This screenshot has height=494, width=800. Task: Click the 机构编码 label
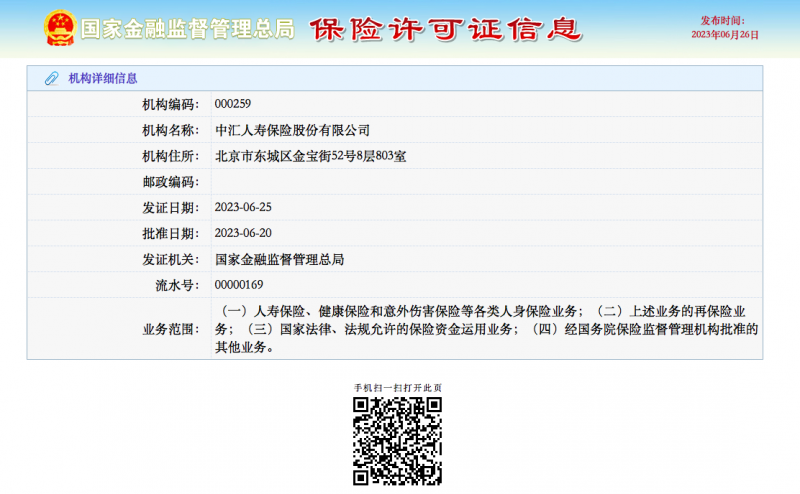(x=170, y=105)
